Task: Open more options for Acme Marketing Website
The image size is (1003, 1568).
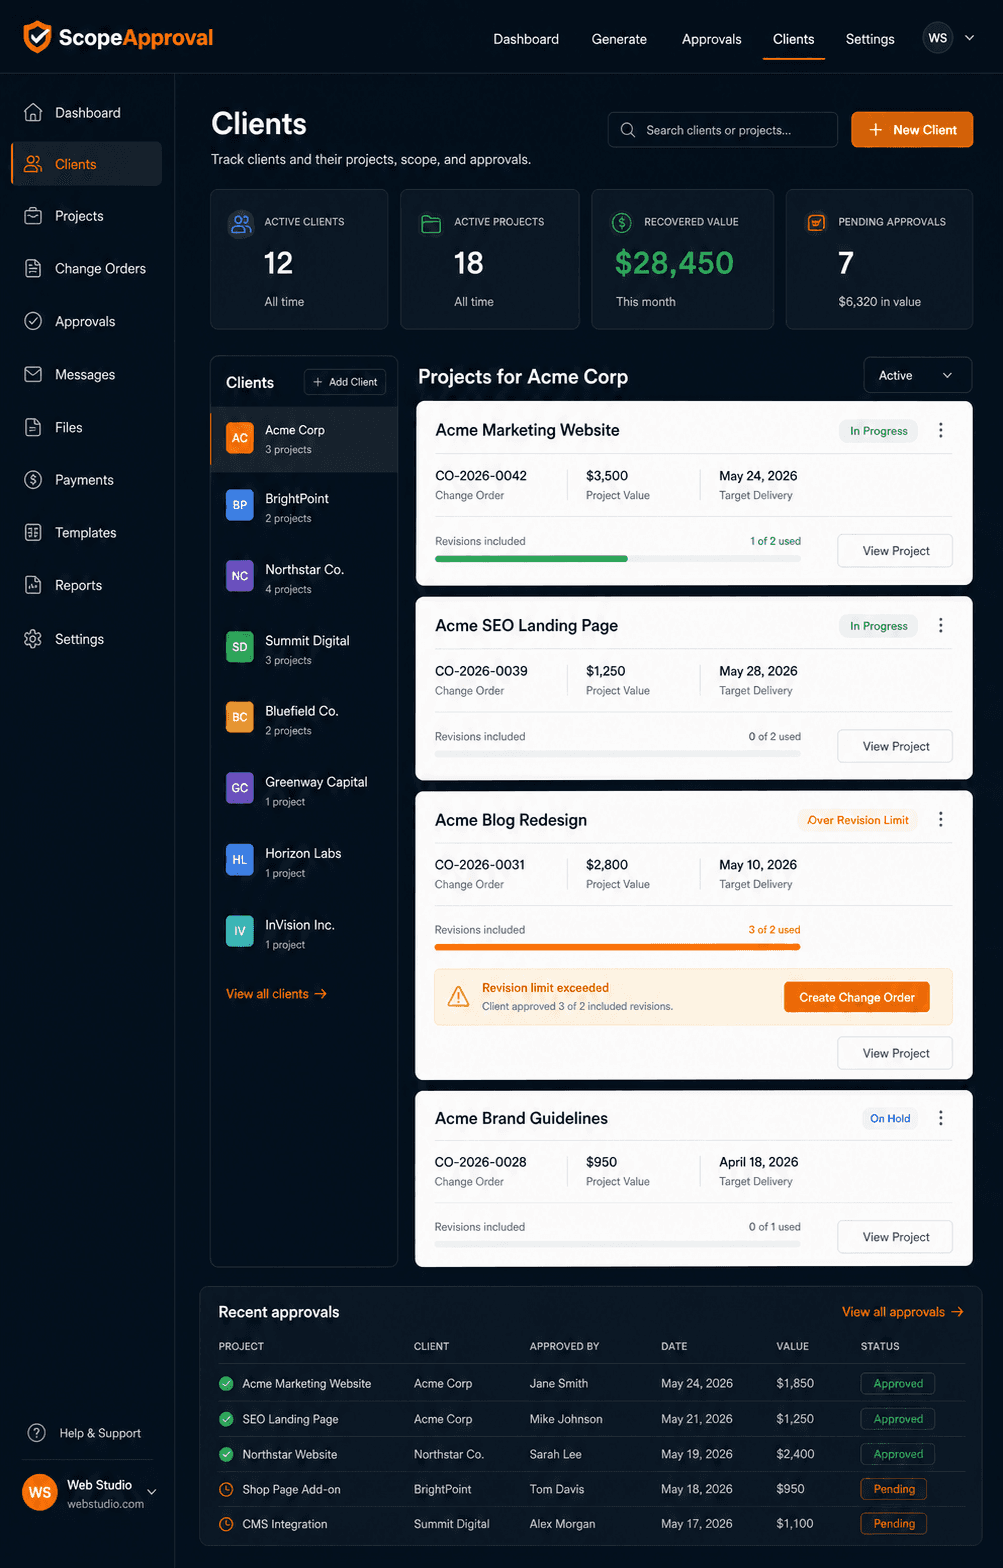Action: coord(941,430)
